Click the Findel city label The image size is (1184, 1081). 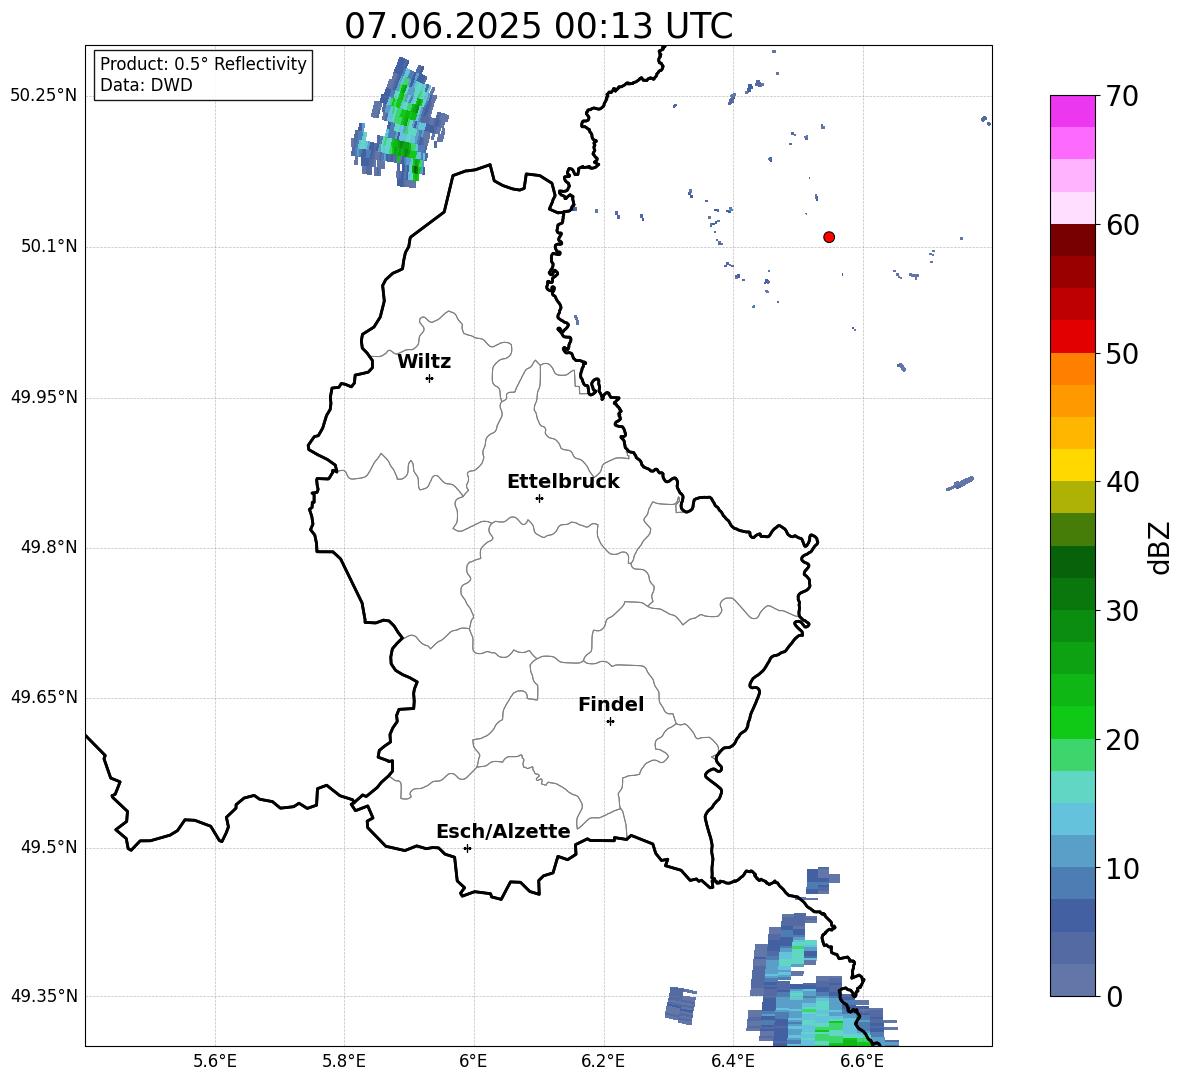[x=611, y=704]
